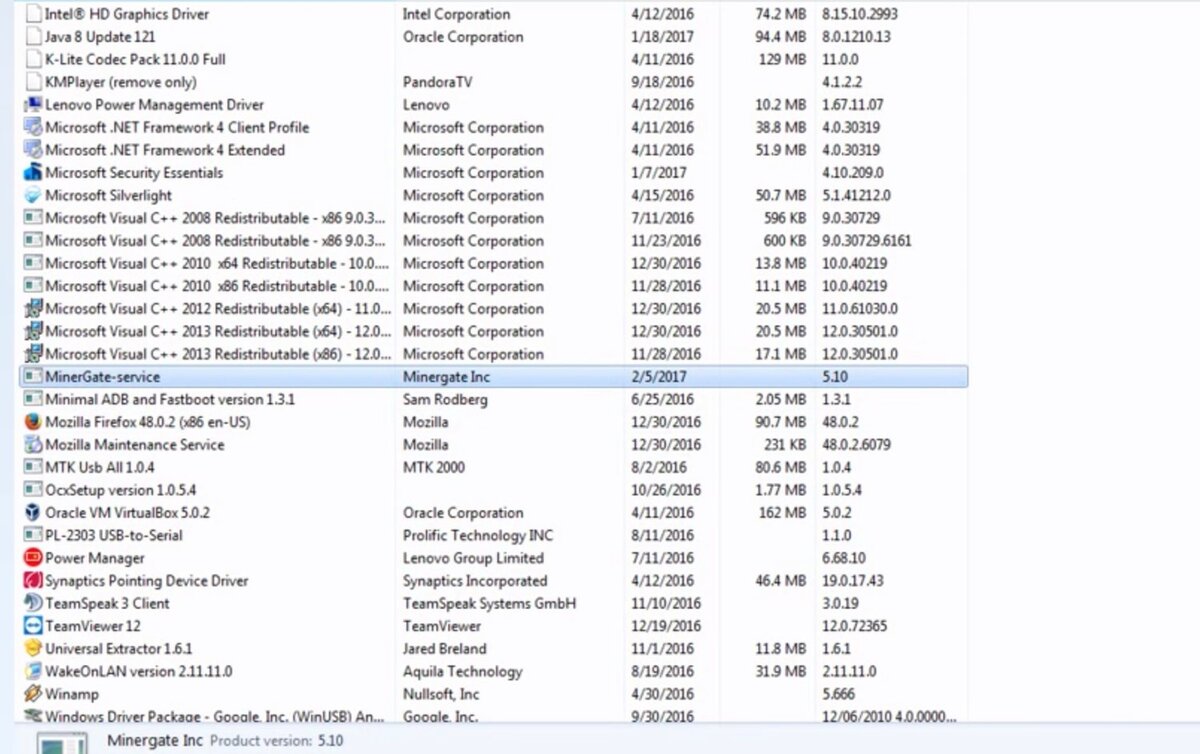Click install date 2/5/2017

click(659, 377)
